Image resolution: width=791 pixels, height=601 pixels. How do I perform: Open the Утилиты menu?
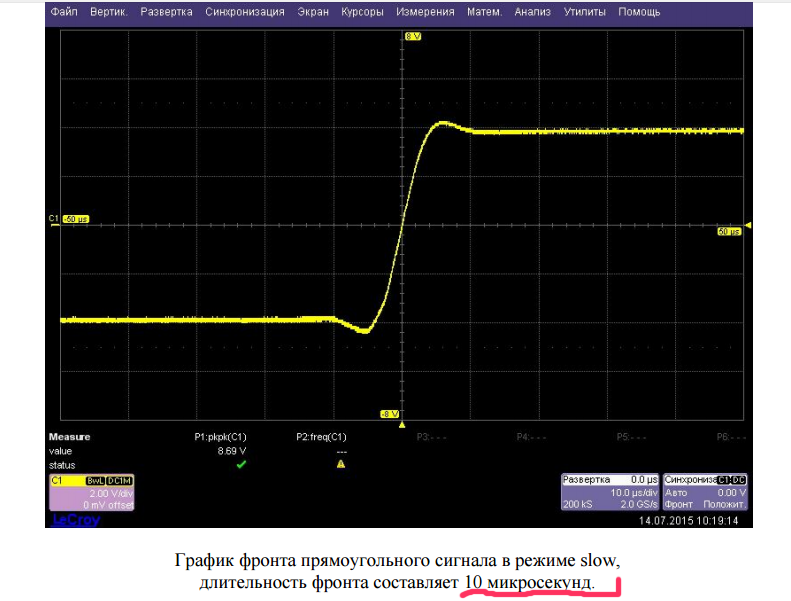click(584, 13)
